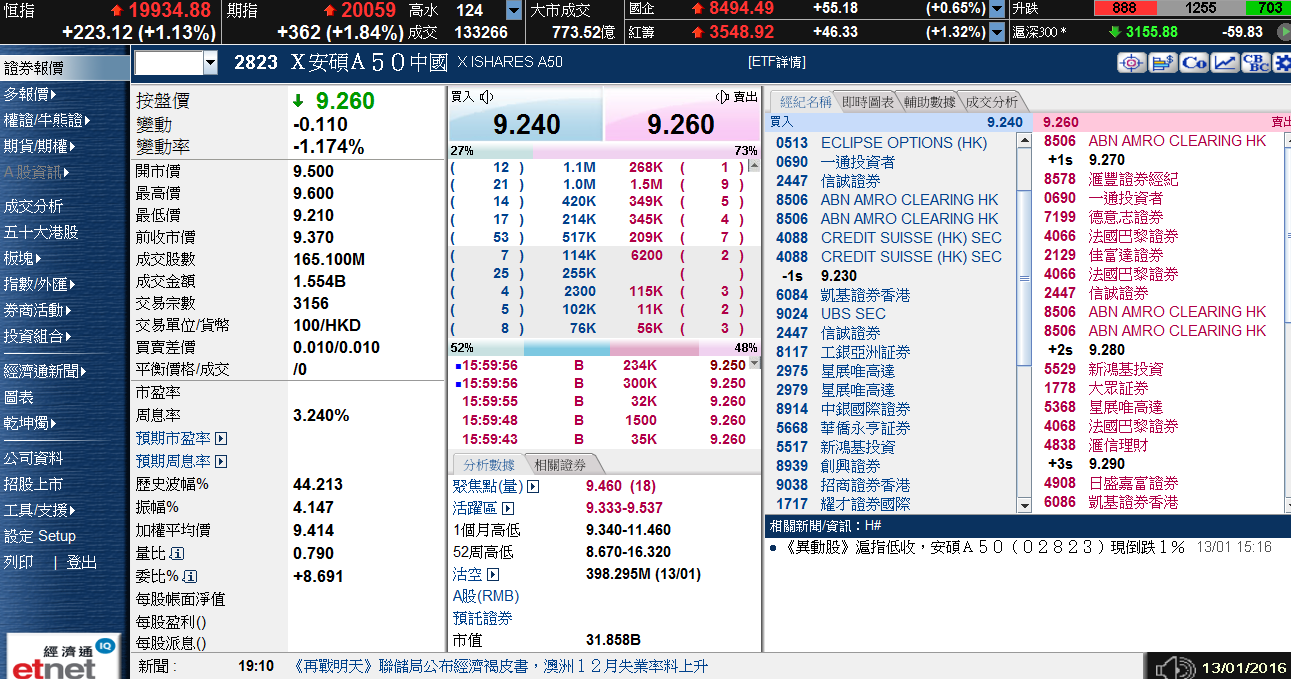Switch to the 即時圖表 tab
Viewport: 1291px width, 679px height.
point(867,102)
